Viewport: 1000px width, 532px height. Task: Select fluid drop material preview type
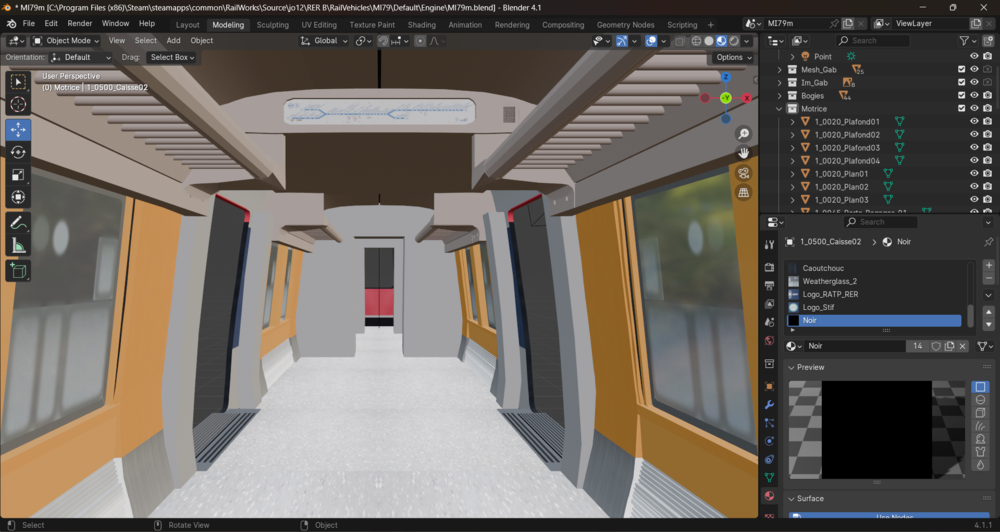coord(980,465)
